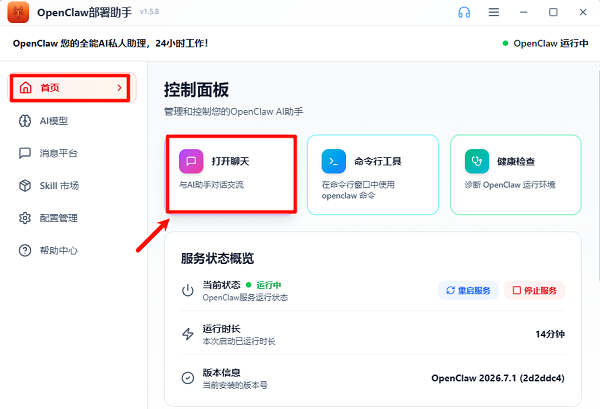Click the green 运行中 status text

[269, 285]
